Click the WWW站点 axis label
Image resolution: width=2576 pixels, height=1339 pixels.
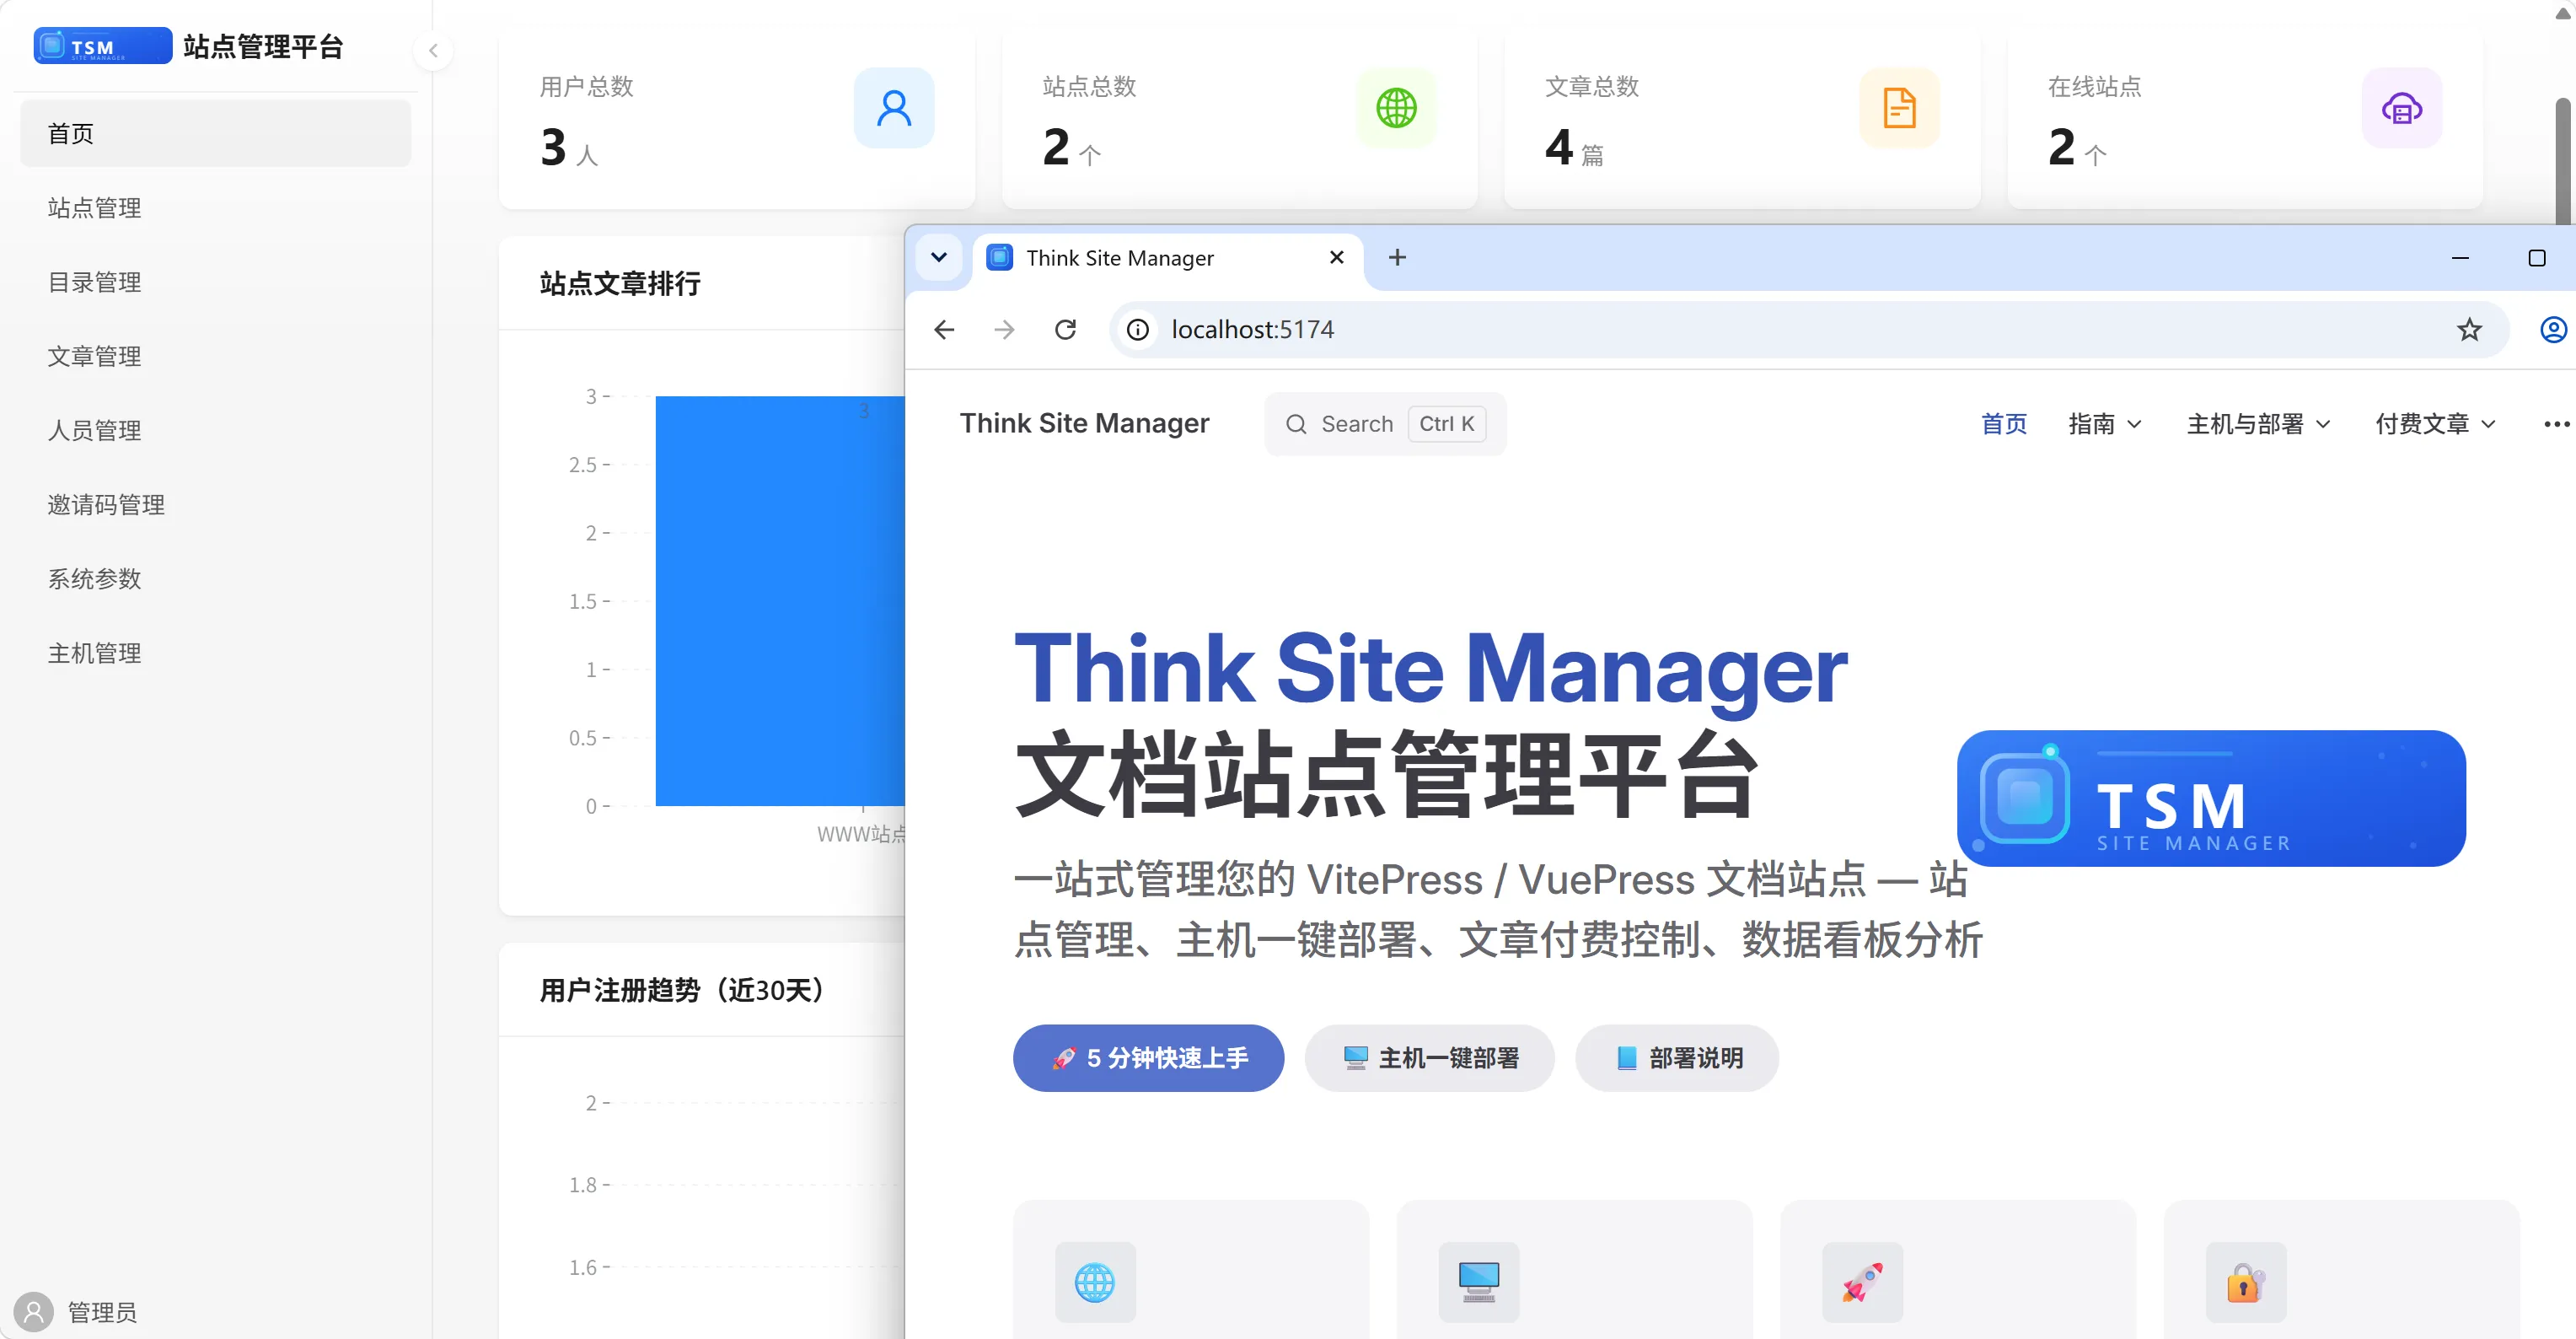click(861, 834)
